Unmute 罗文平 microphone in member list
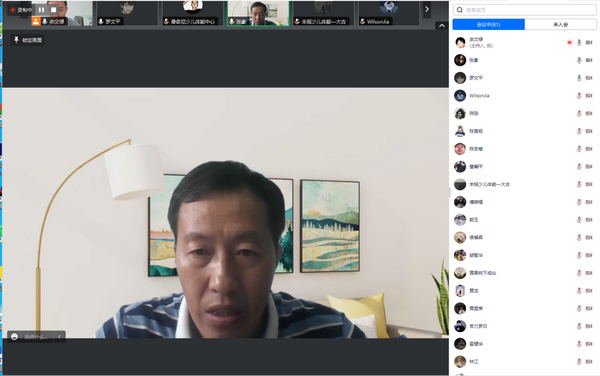600x376 pixels. coord(579,78)
